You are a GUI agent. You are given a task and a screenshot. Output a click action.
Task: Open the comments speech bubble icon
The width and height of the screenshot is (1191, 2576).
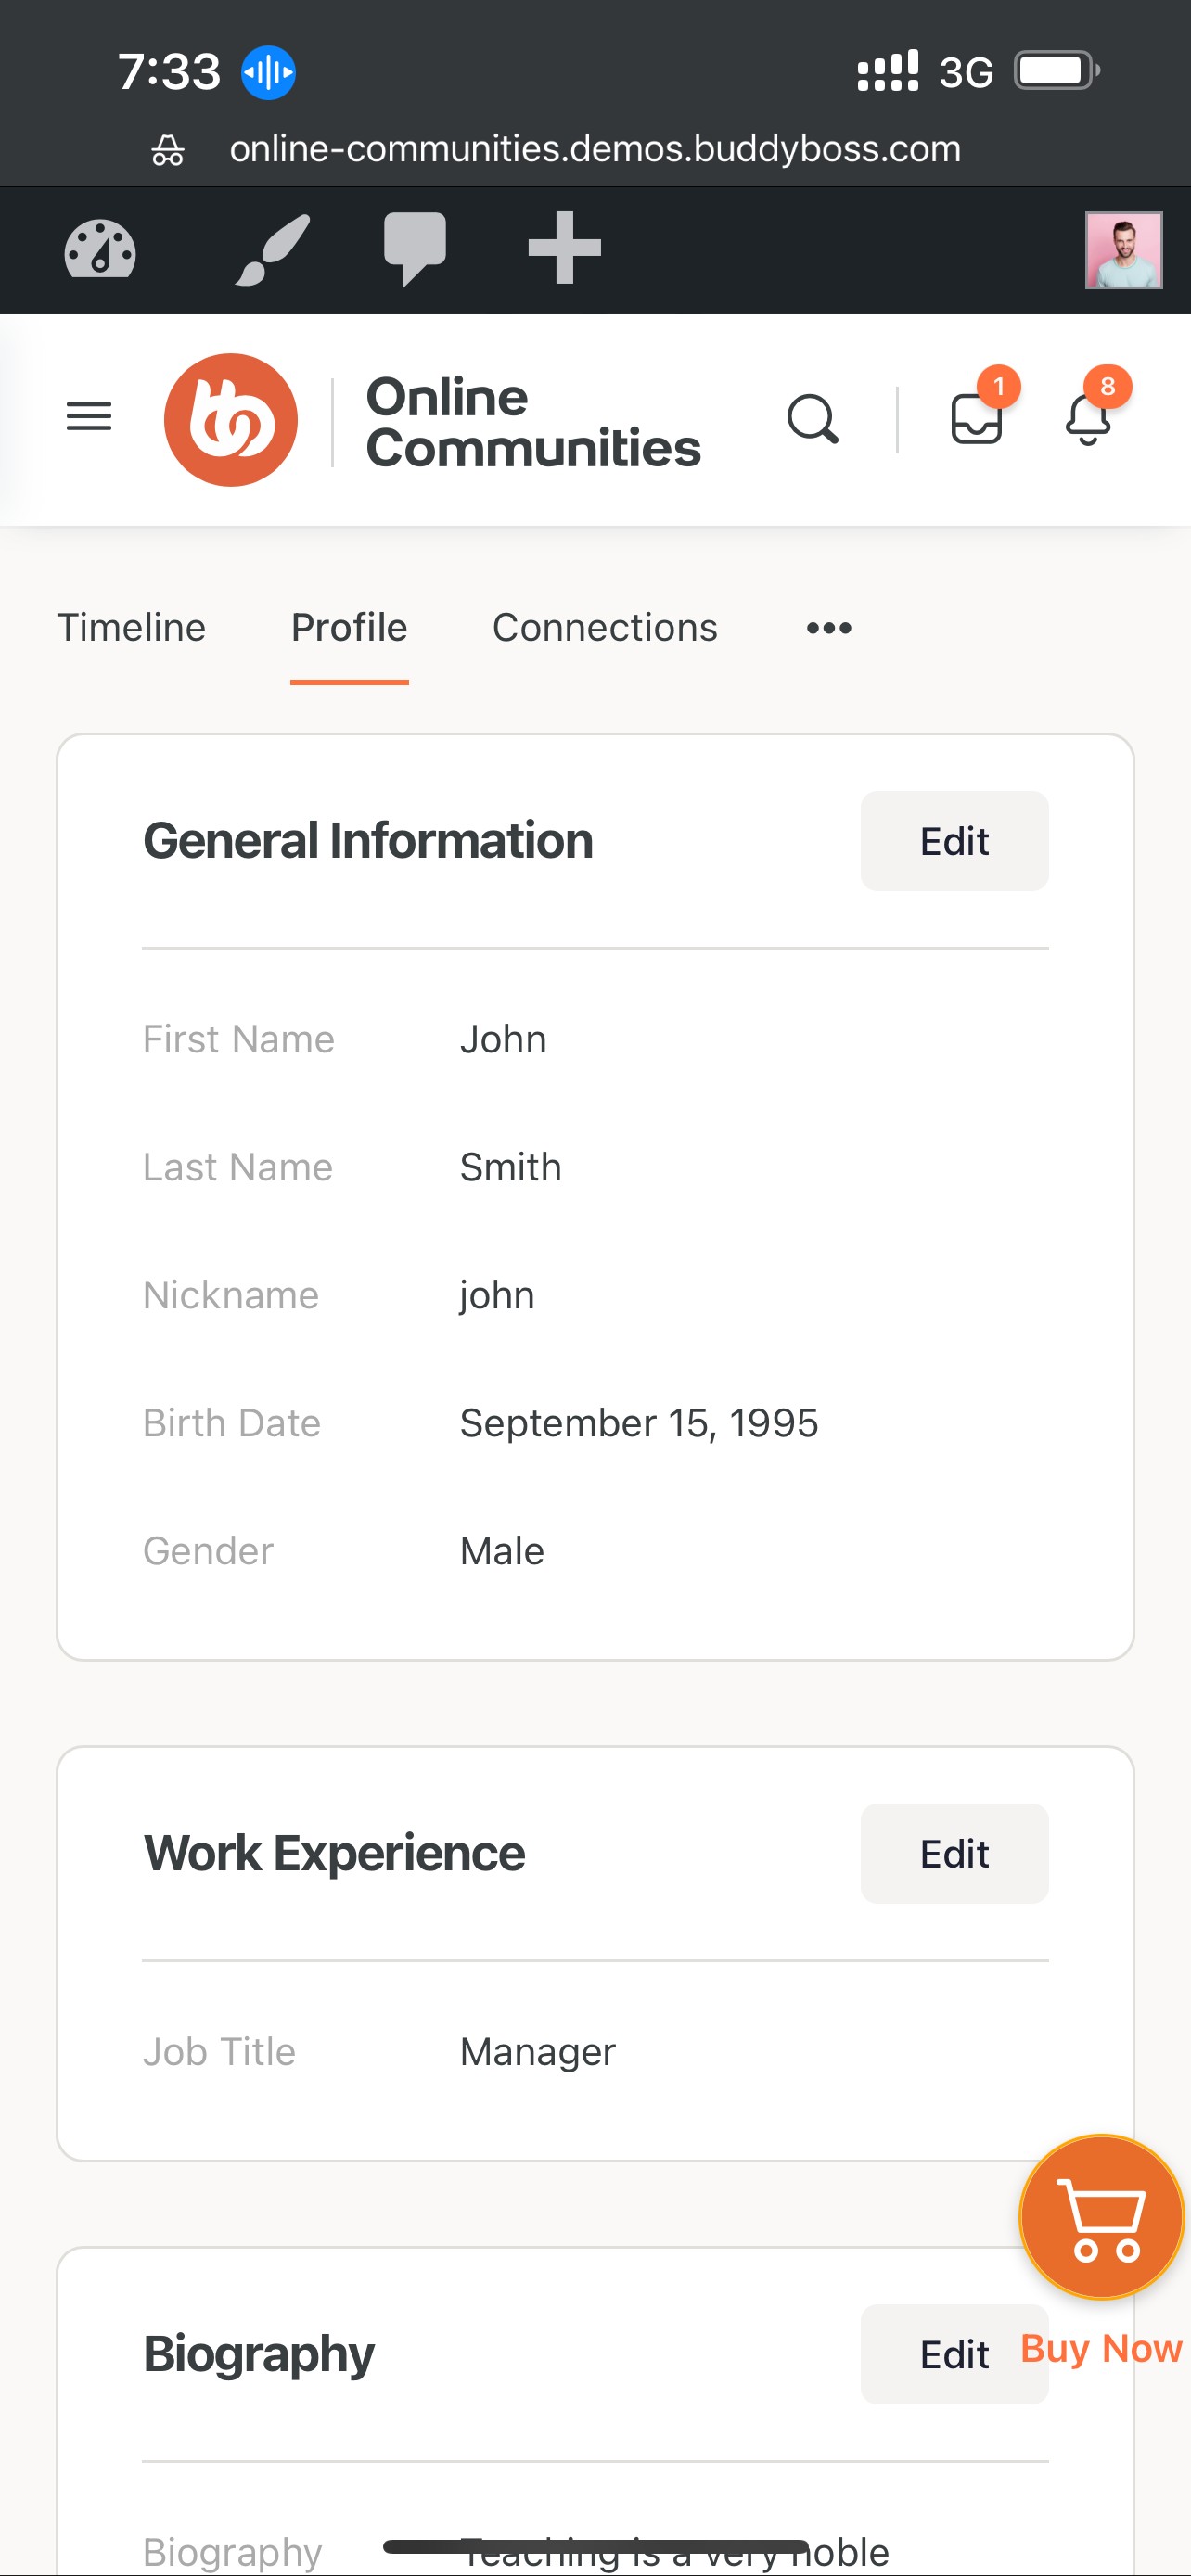415,249
